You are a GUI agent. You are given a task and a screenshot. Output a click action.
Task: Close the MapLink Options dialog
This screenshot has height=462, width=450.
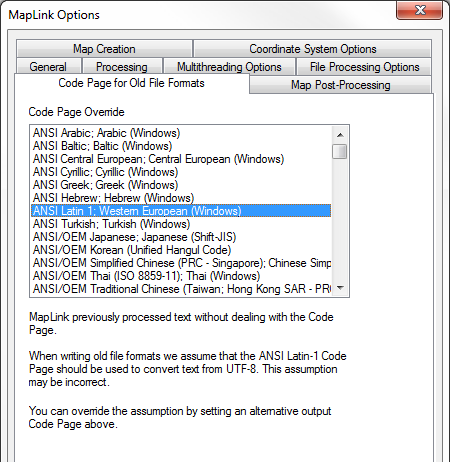[419, 10]
